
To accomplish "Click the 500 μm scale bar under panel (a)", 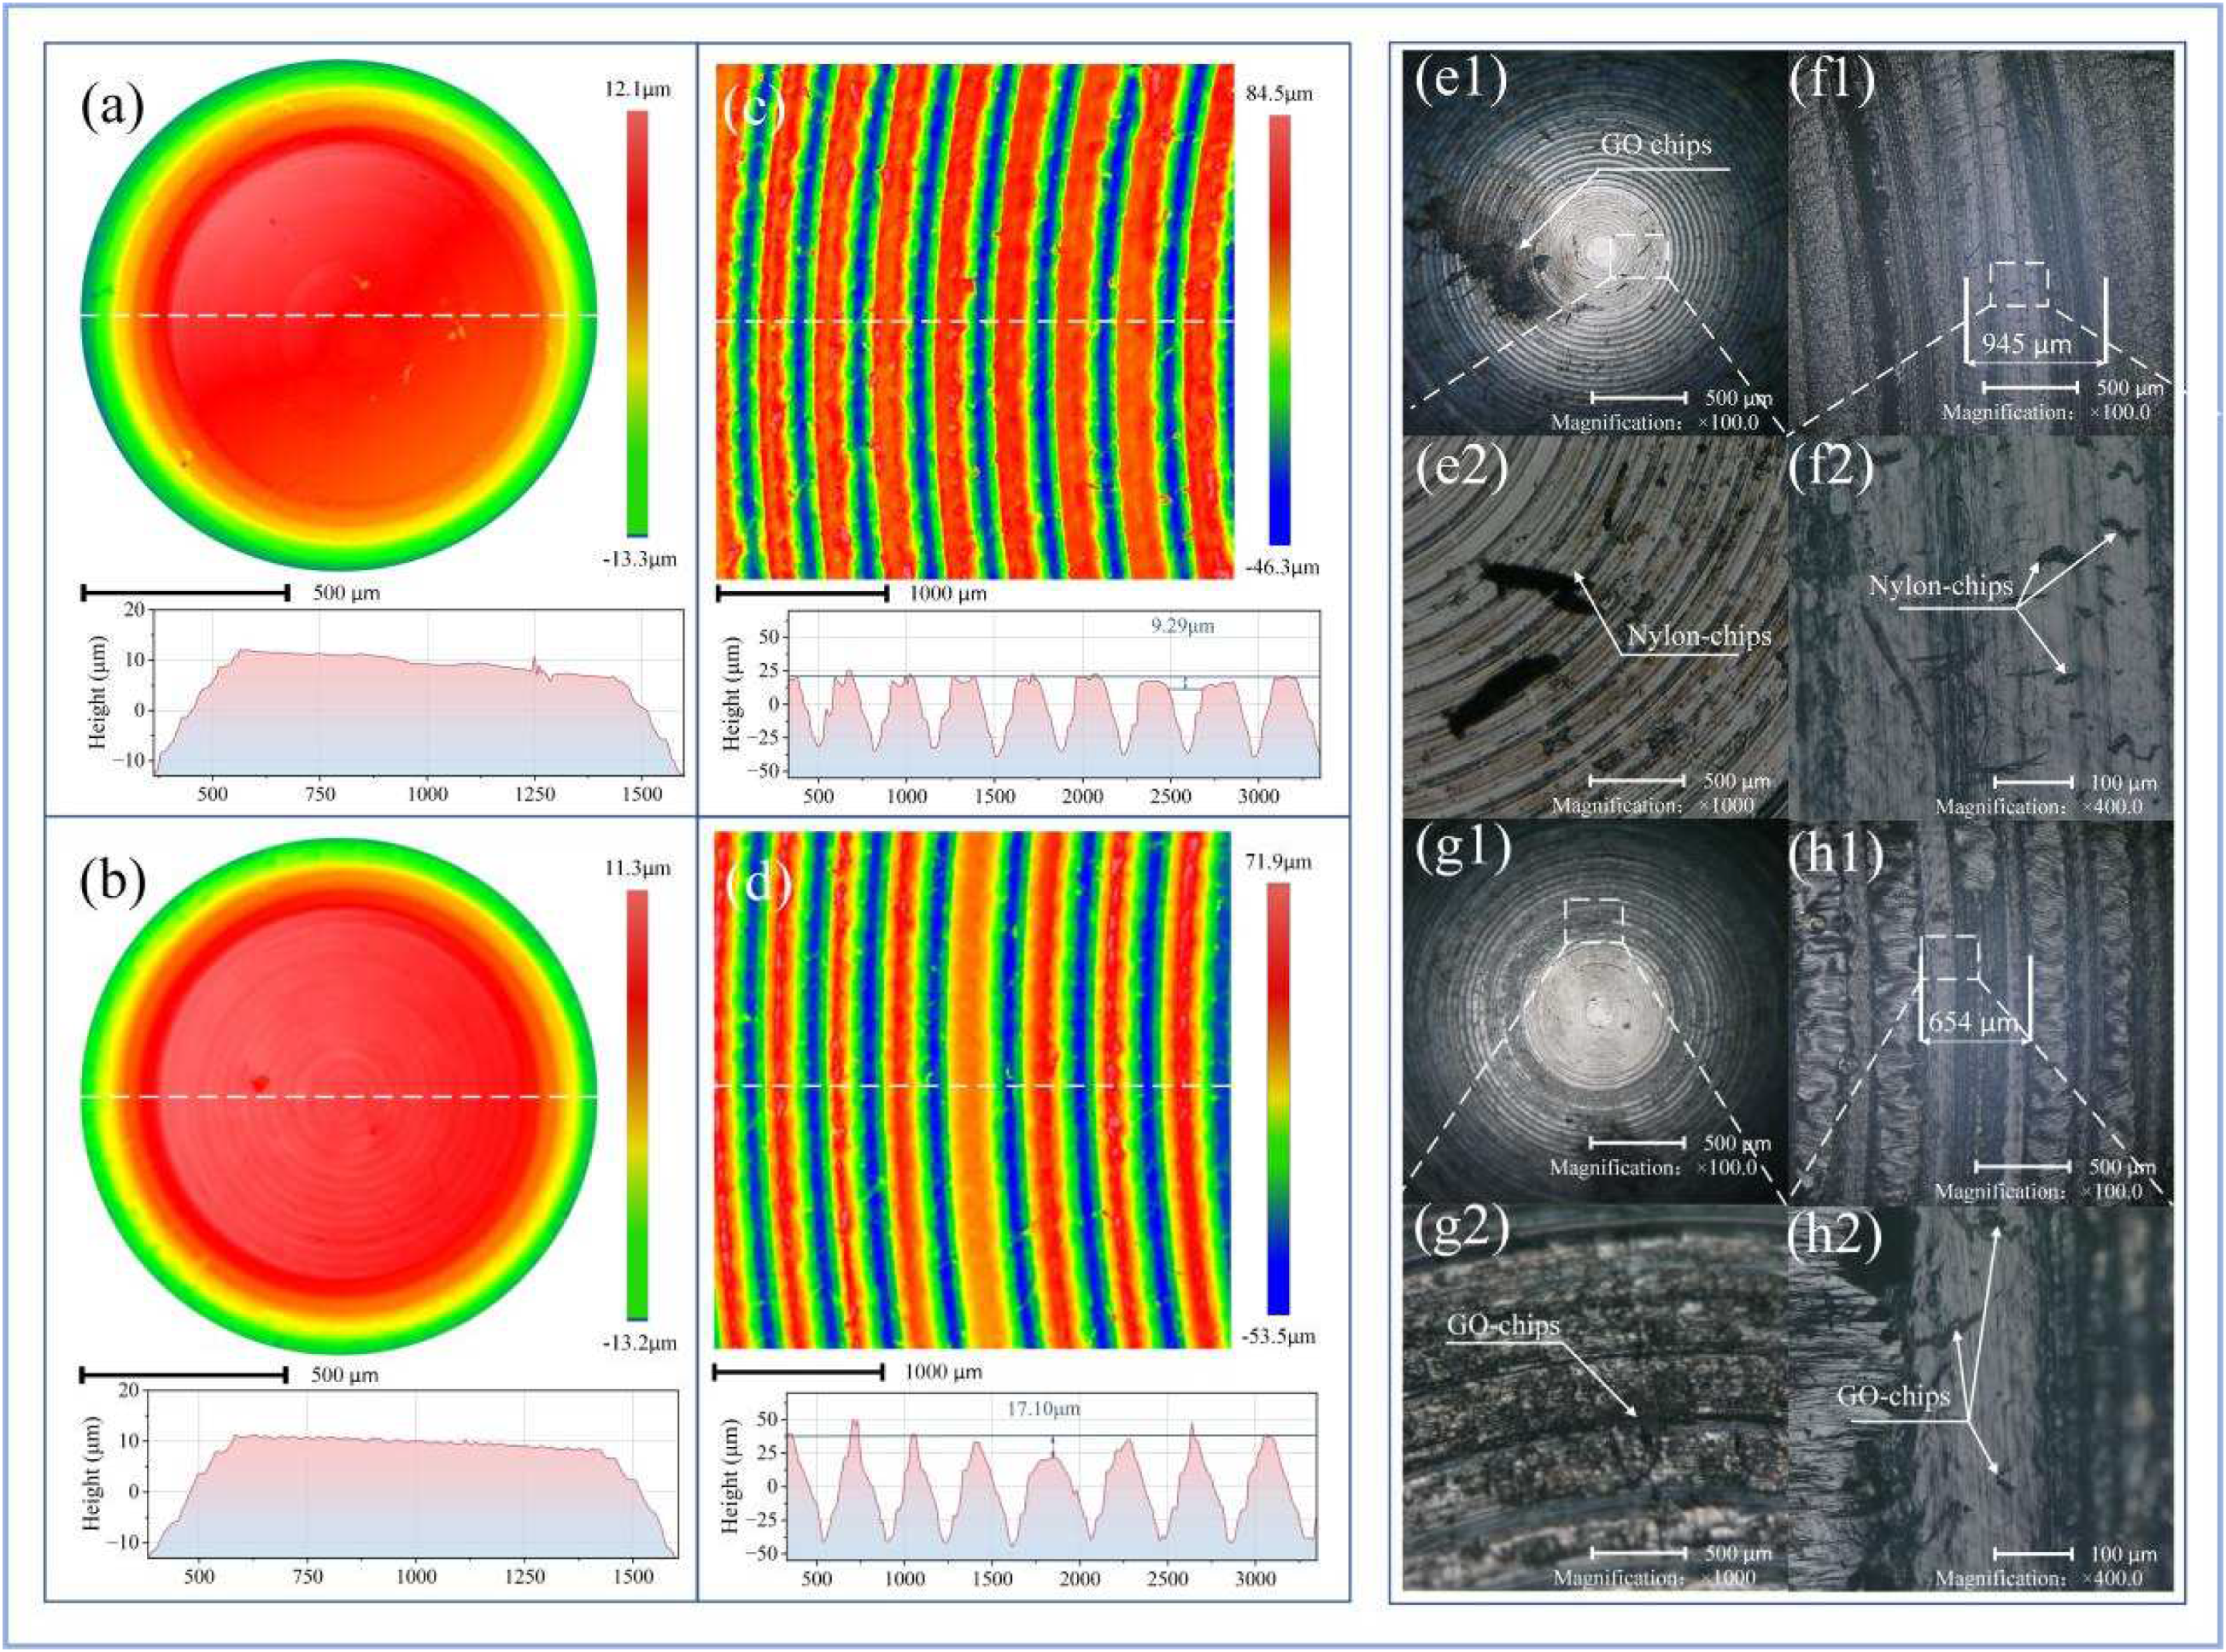I will (185, 593).
